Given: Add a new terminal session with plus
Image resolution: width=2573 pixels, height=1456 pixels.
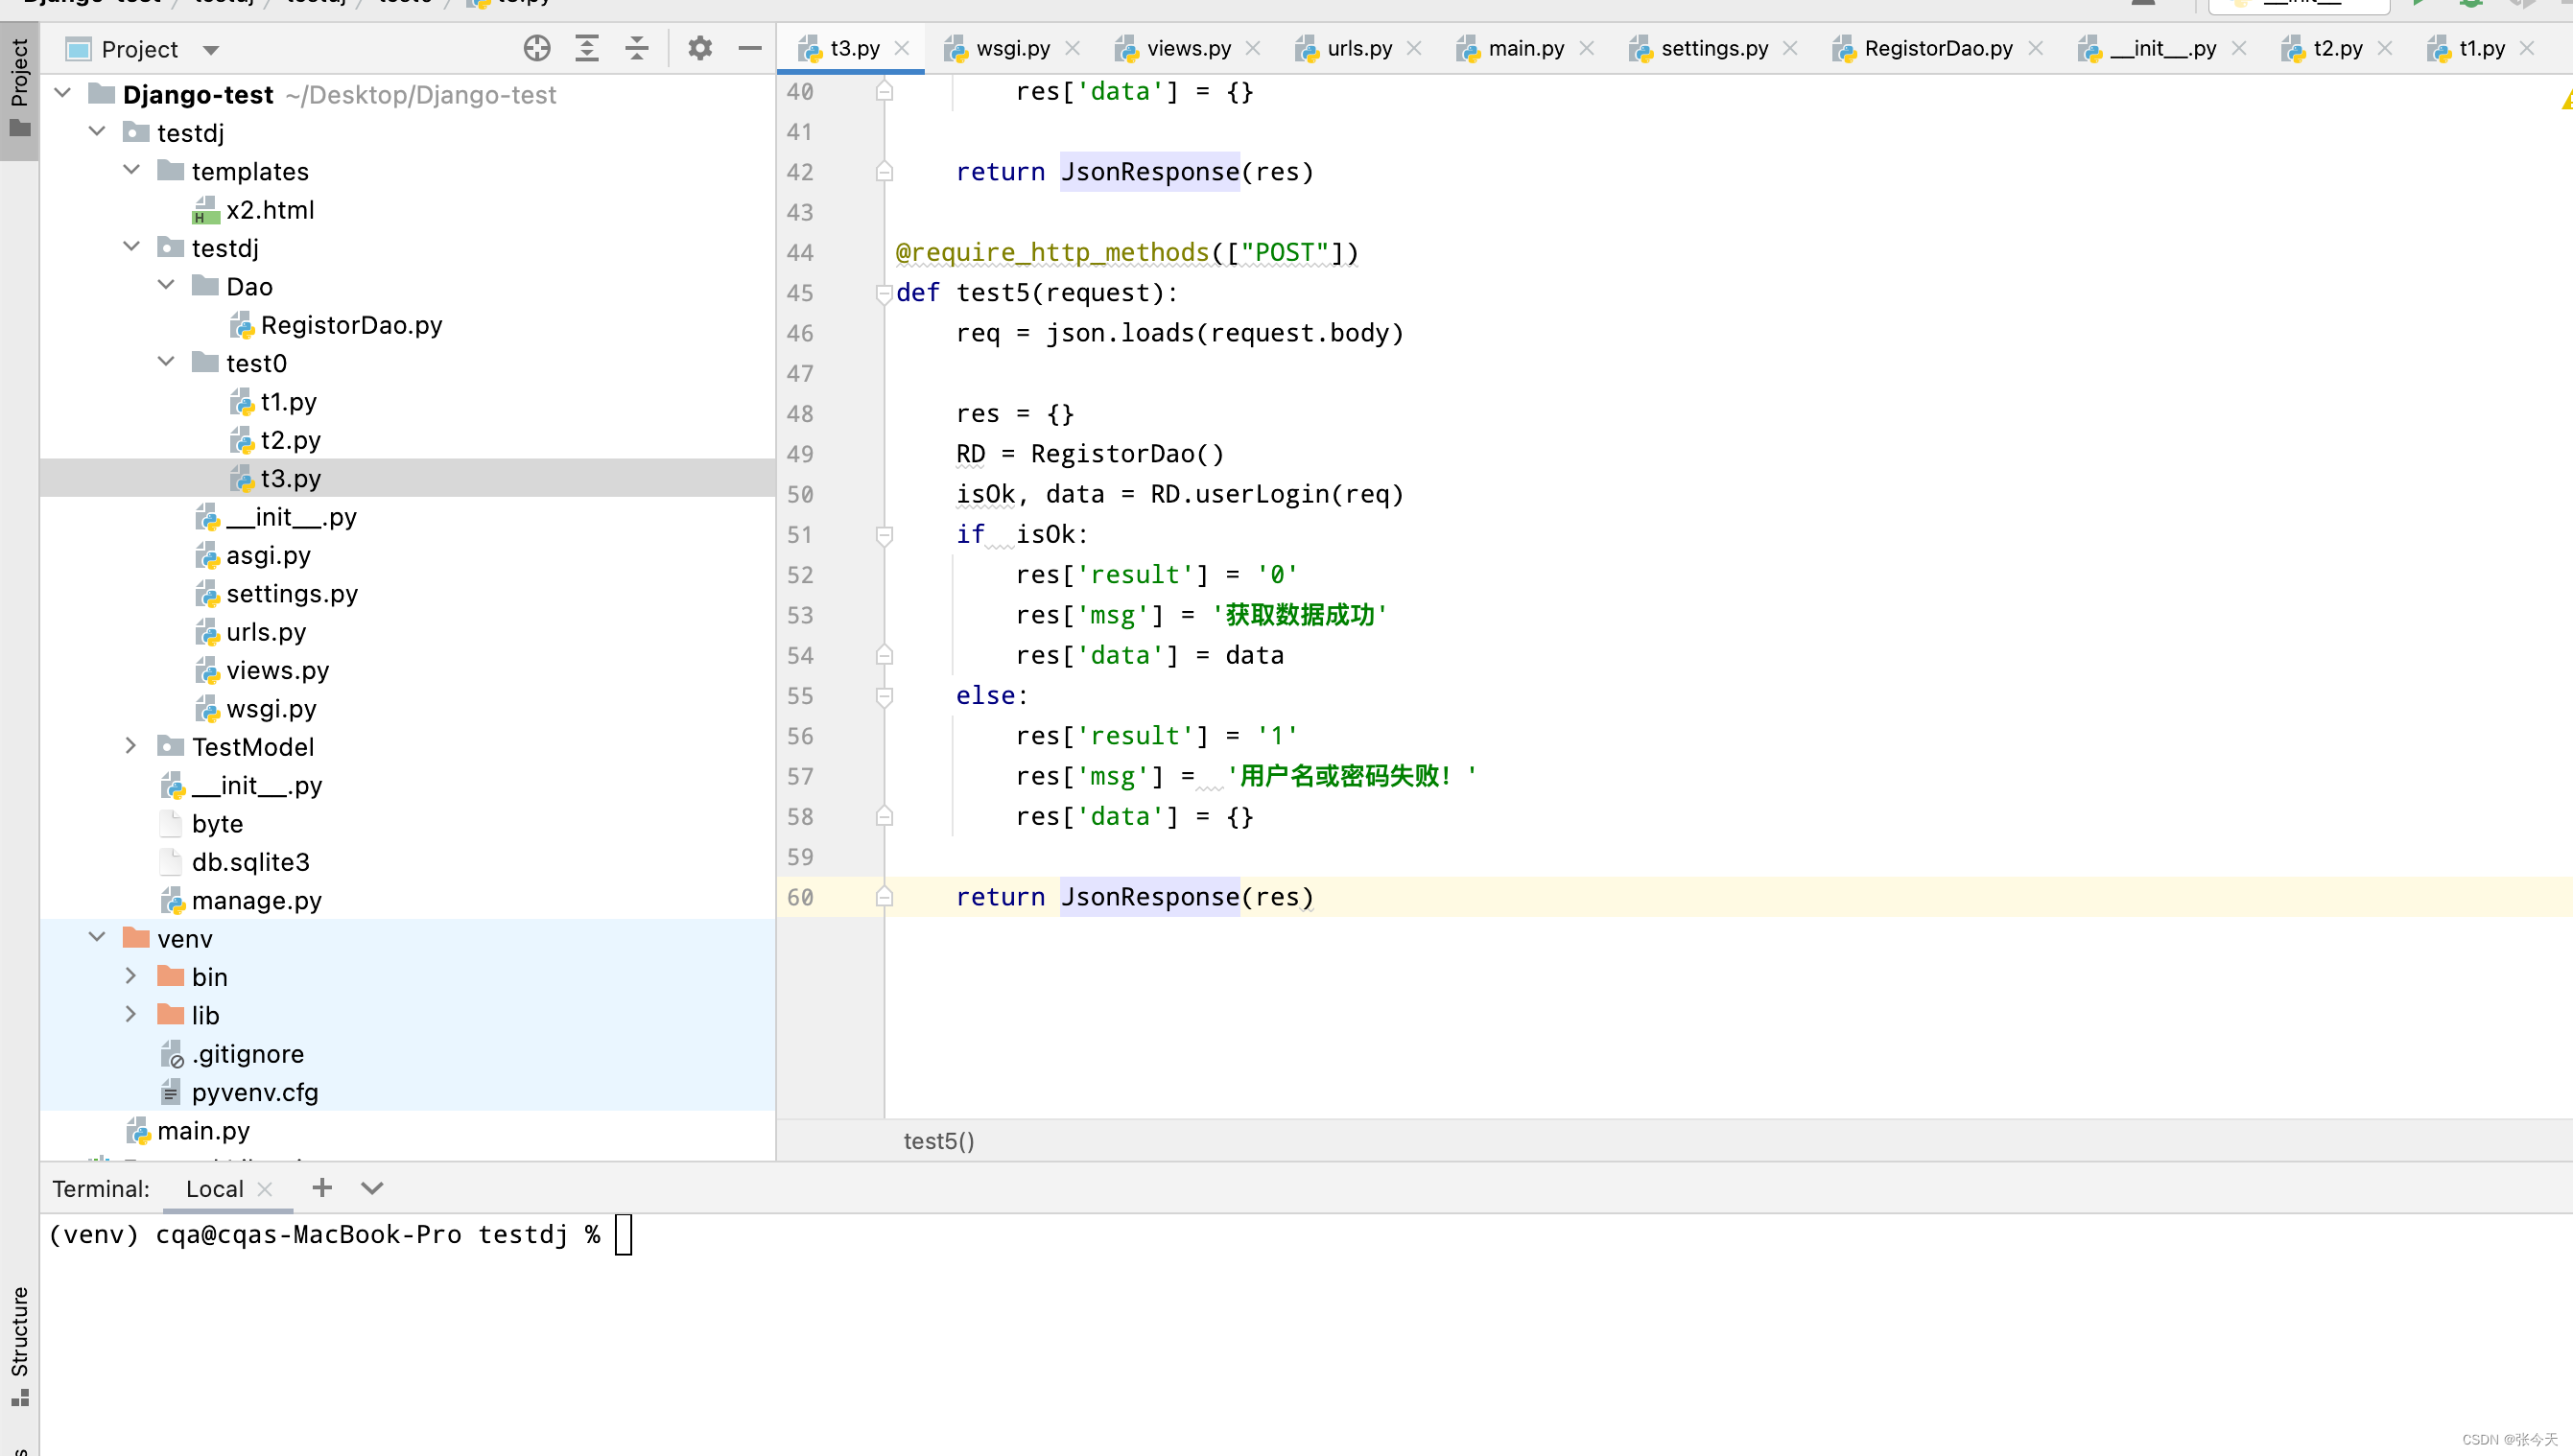Looking at the screenshot, I should [322, 1187].
